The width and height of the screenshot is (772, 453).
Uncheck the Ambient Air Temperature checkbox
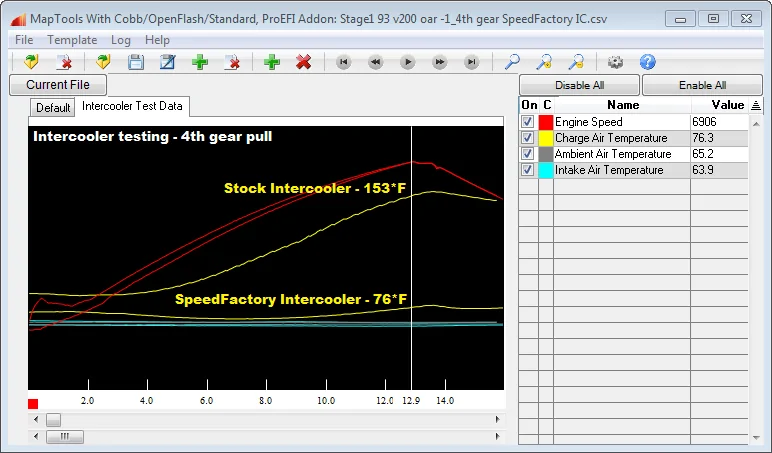coord(527,154)
